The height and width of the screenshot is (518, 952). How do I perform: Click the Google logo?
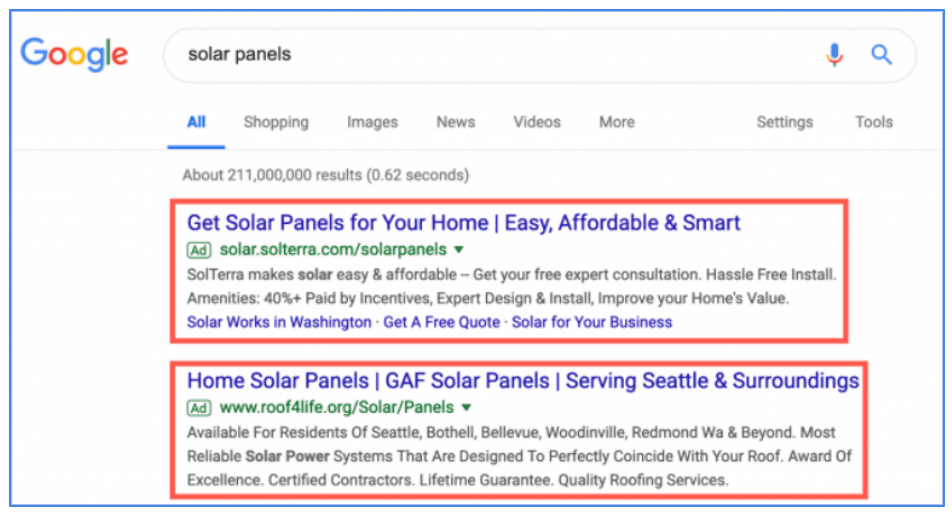pos(74,54)
